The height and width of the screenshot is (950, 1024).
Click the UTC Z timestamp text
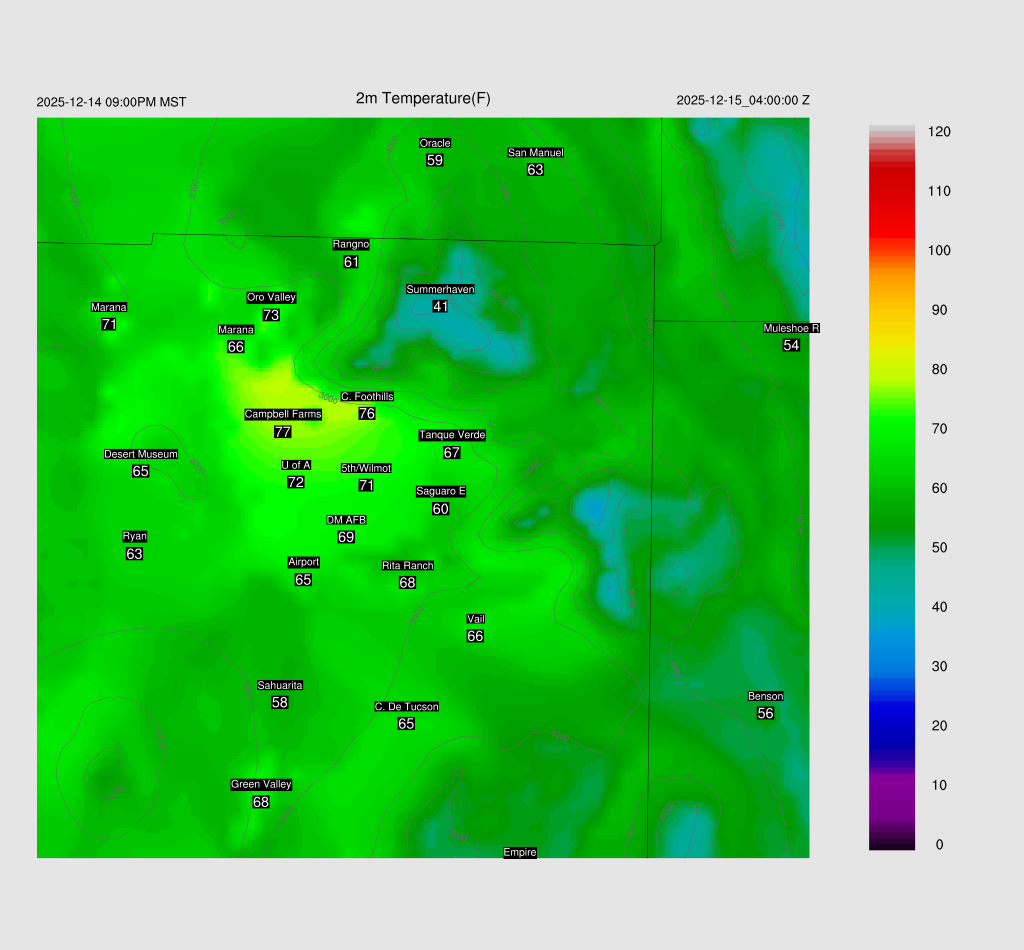[743, 100]
